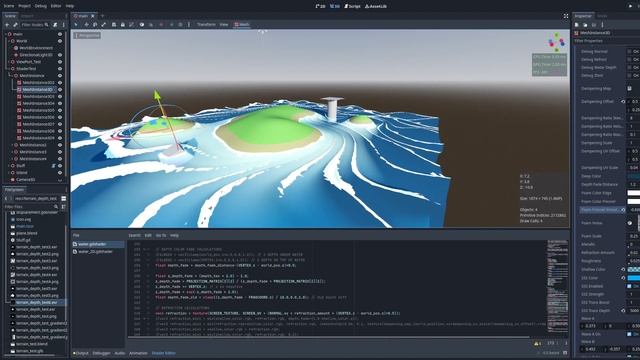Open the Debugger bottom panel
640x360 pixels.
coord(101,353)
